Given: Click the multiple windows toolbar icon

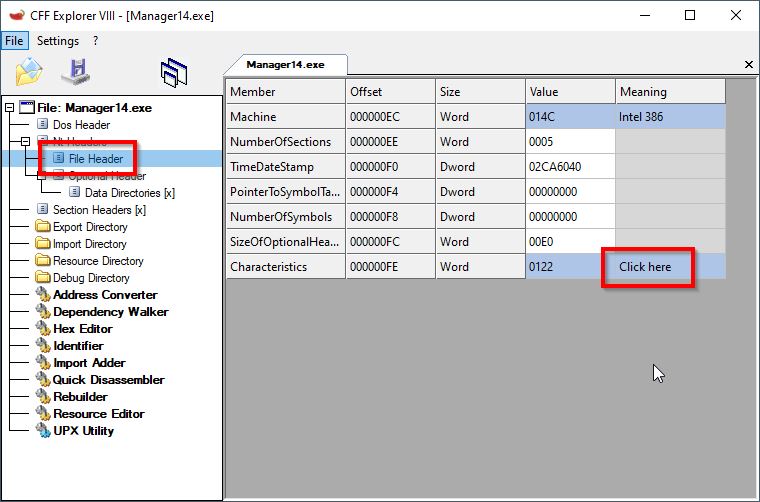Looking at the screenshot, I should [x=174, y=73].
